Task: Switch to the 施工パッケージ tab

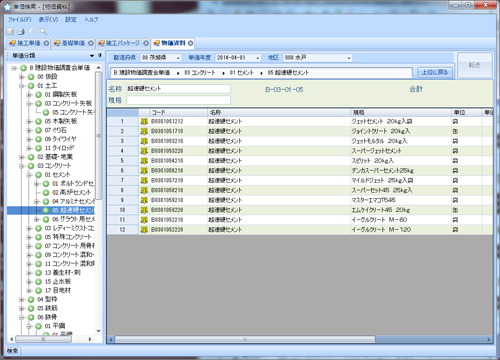Action: tap(123, 43)
